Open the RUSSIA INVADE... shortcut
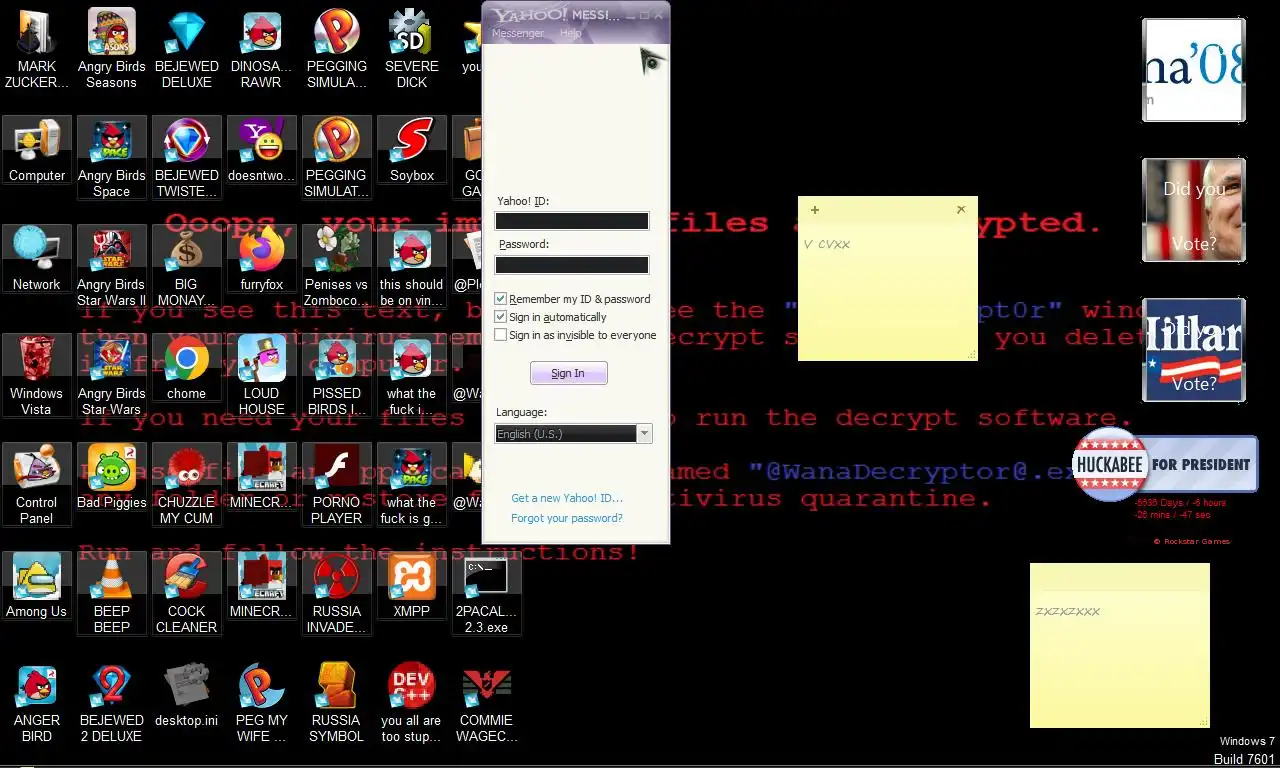 pos(336,593)
